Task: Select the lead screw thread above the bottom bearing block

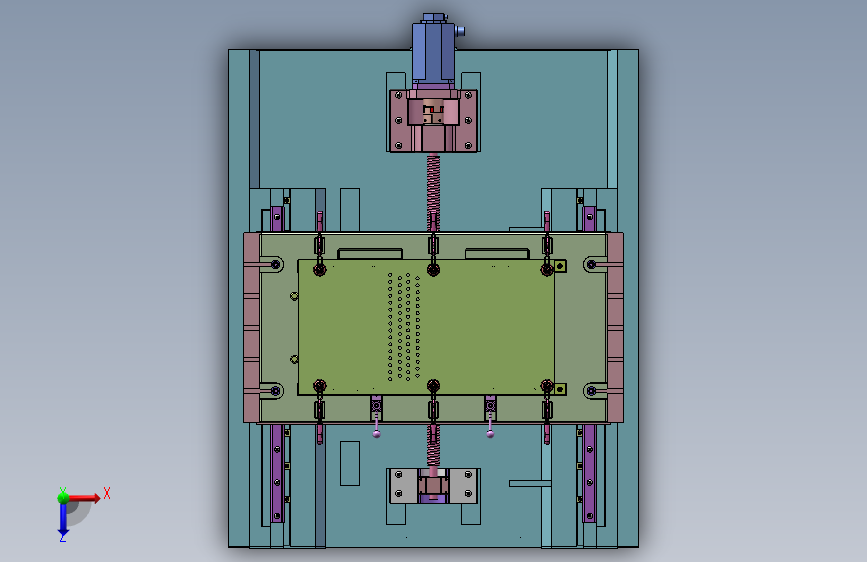Action: [434, 446]
